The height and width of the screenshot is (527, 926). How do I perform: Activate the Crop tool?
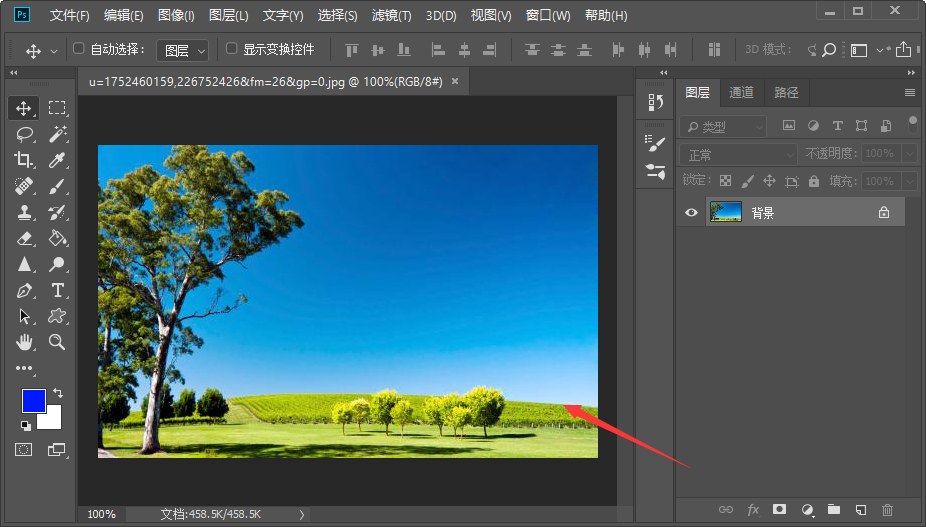(x=24, y=160)
